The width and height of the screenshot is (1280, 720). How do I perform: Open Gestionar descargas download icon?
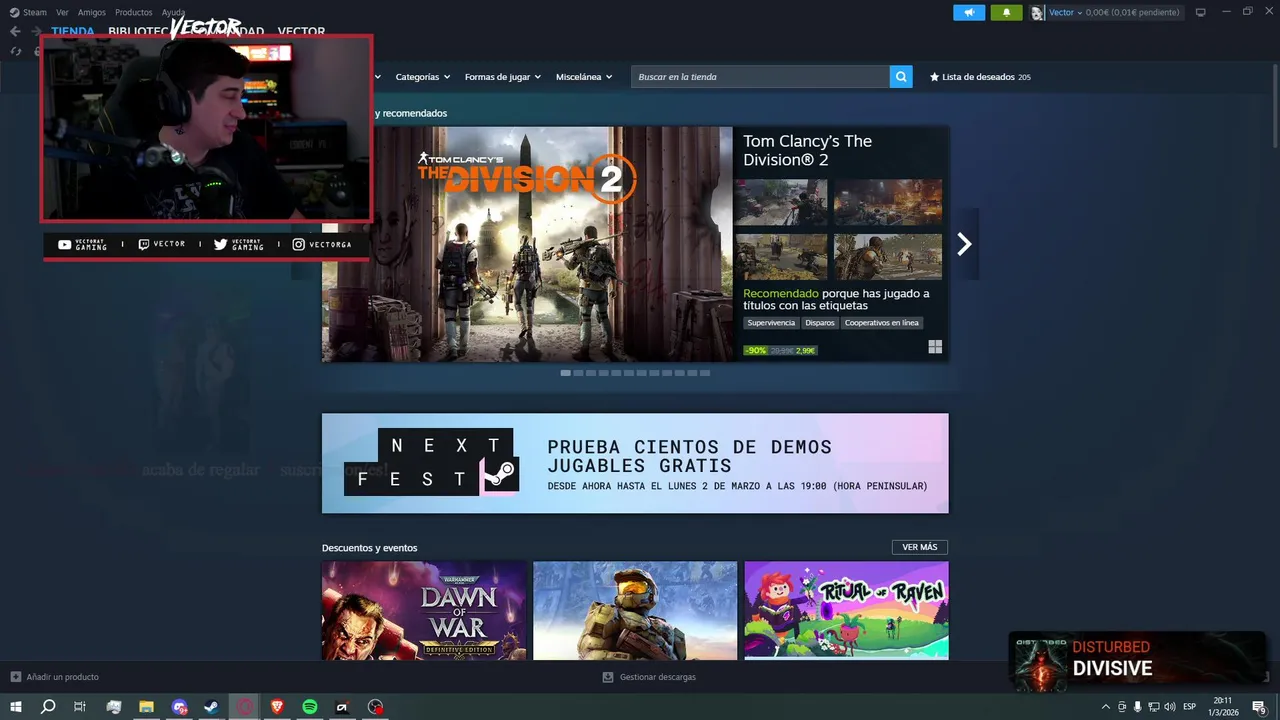[607, 677]
